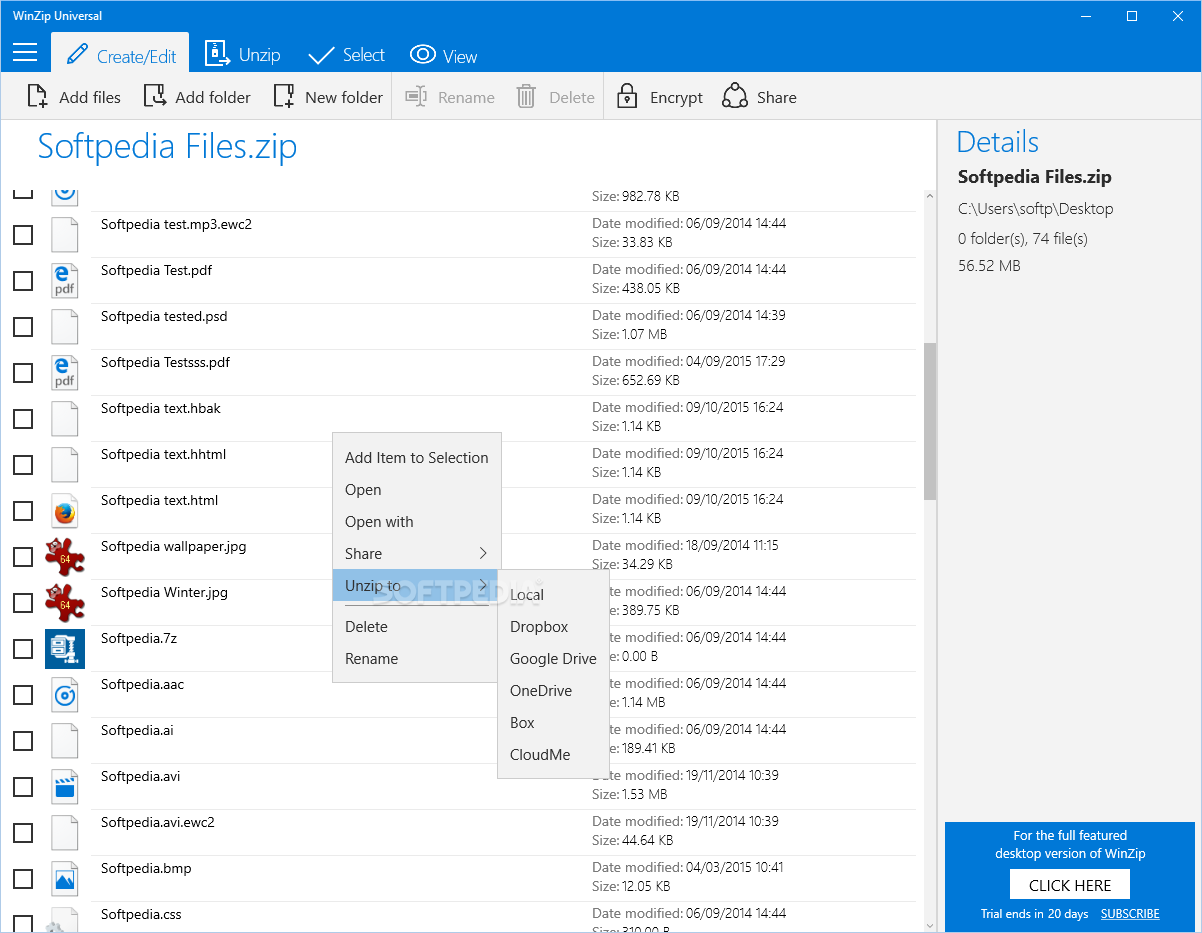The image size is (1202, 933).
Task: Click the Softpedia wallpaper.jpg thumbnail icon
Action: (x=65, y=556)
